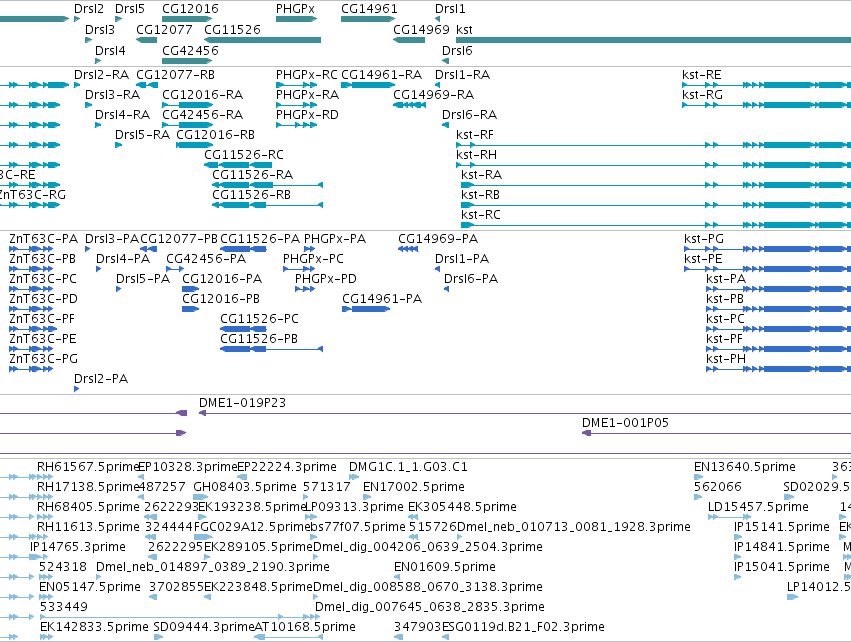Click the PHGPx-RA transcript label
The image size is (851, 642).
[x=307, y=94]
